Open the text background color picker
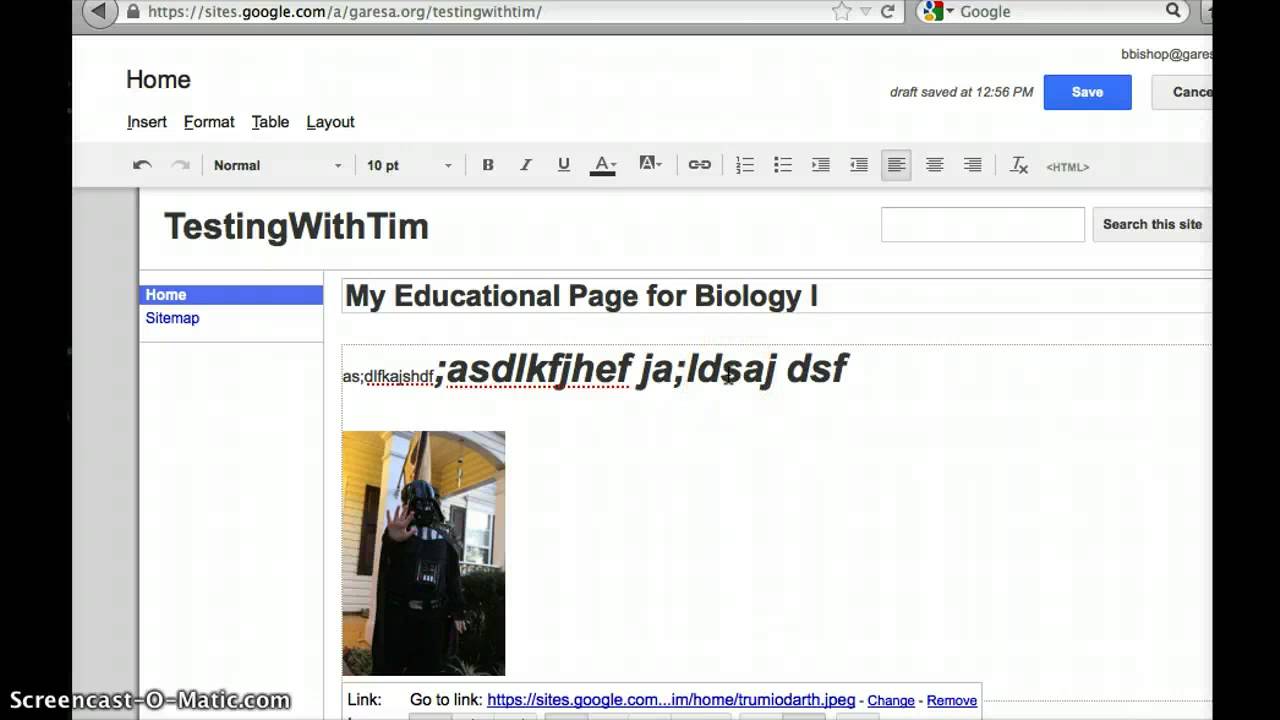The width and height of the screenshot is (1280, 720). click(650, 164)
